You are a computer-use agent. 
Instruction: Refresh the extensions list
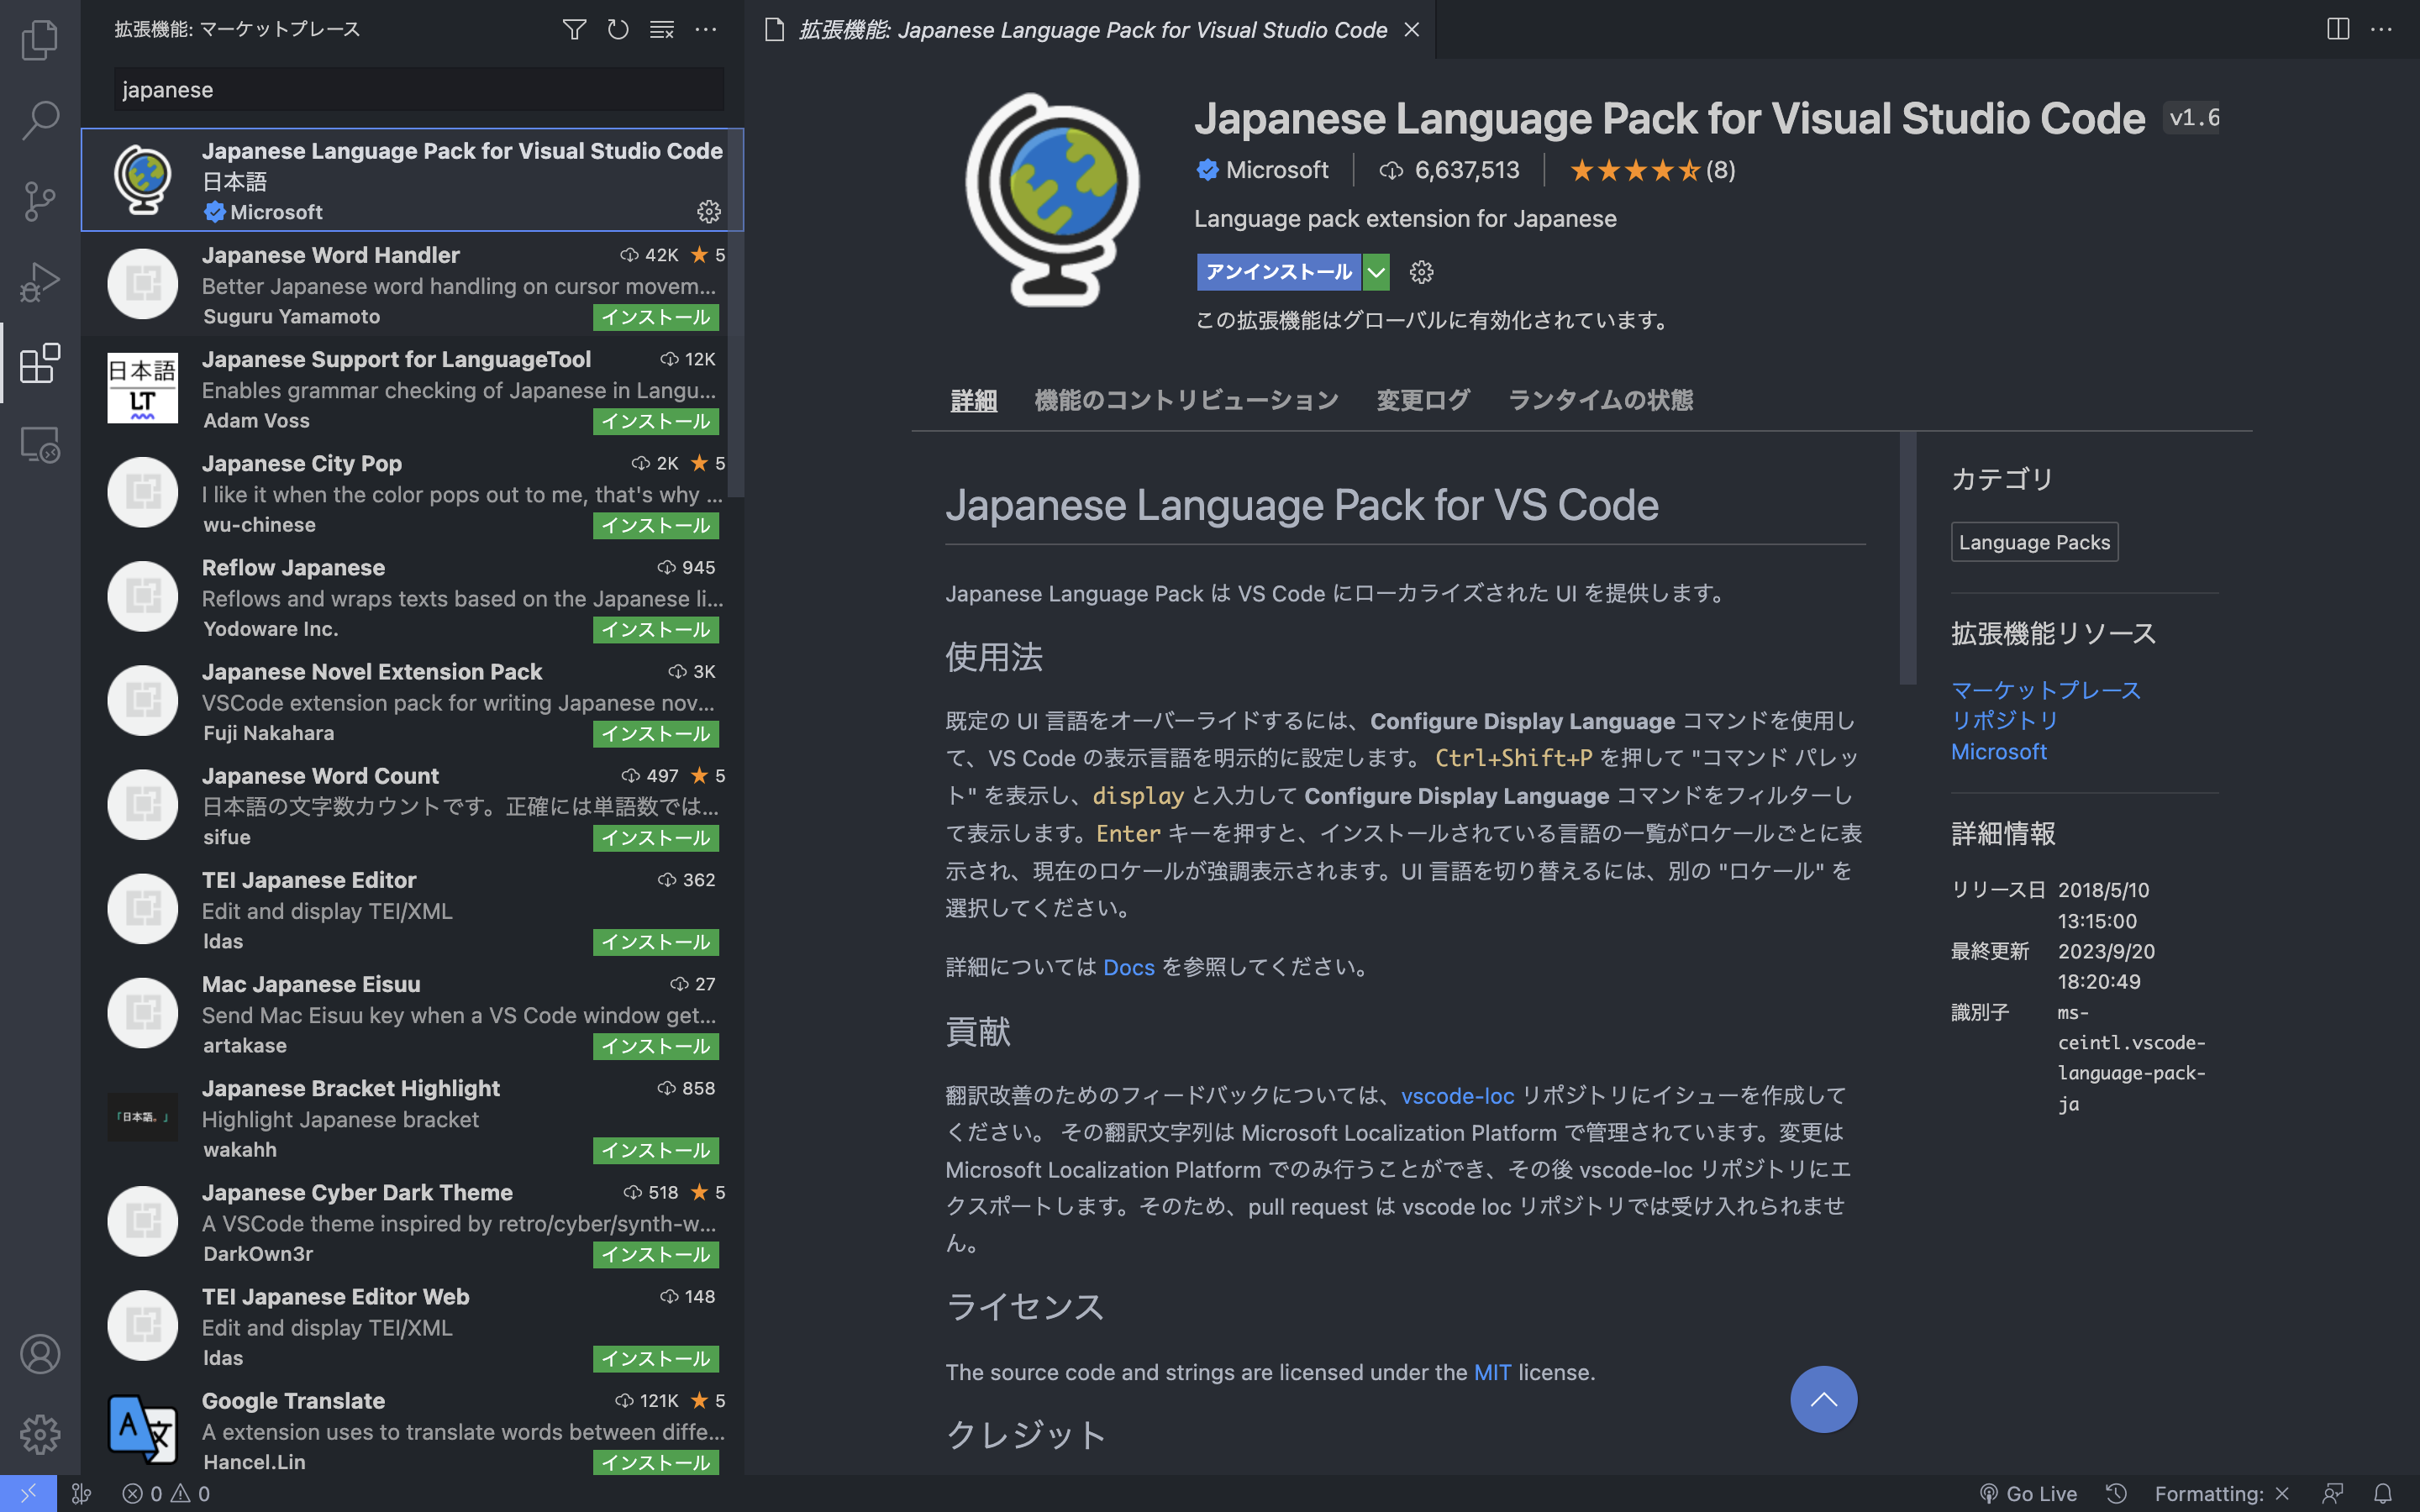618,29
